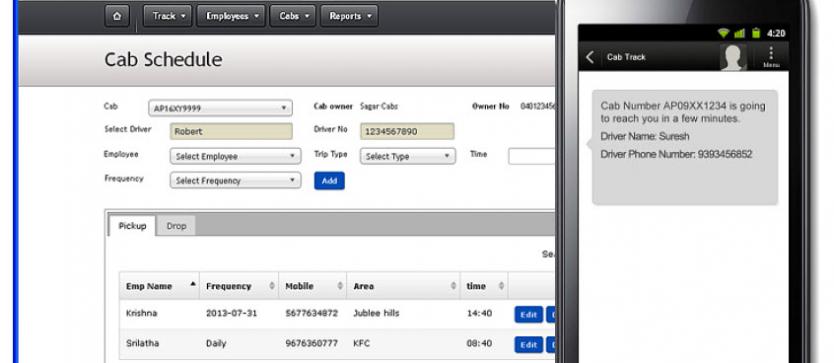Click frequency cell 2013-07-31
Image resolution: width=834 pixels, height=363 pixels.
pyautogui.click(x=231, y=313)
